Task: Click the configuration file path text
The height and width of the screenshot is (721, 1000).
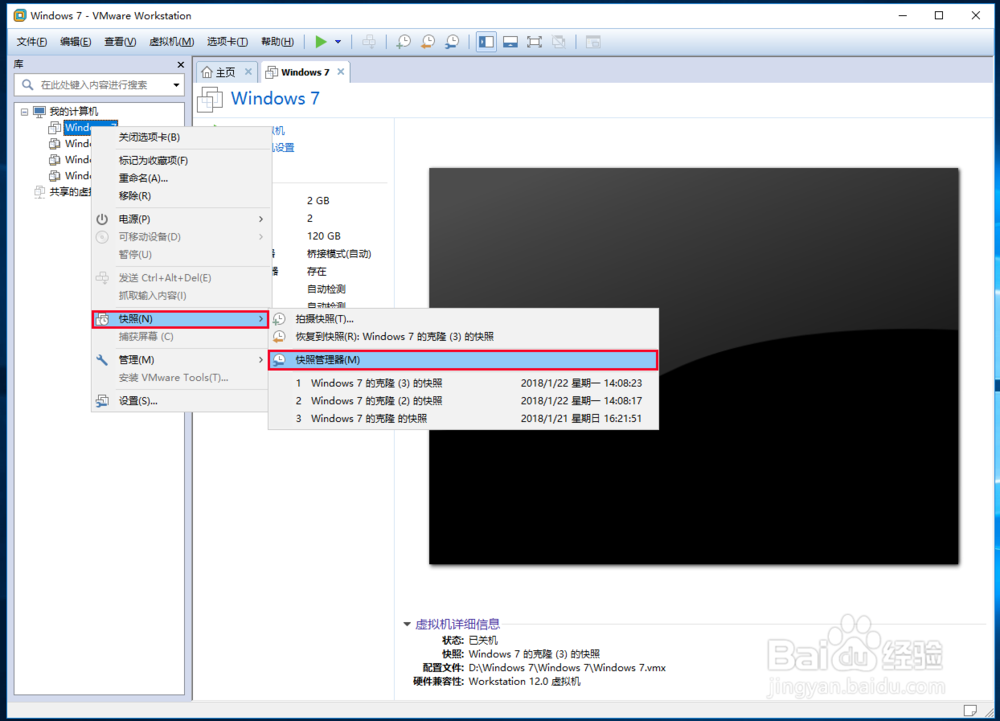Action: [x=567, y=668]
